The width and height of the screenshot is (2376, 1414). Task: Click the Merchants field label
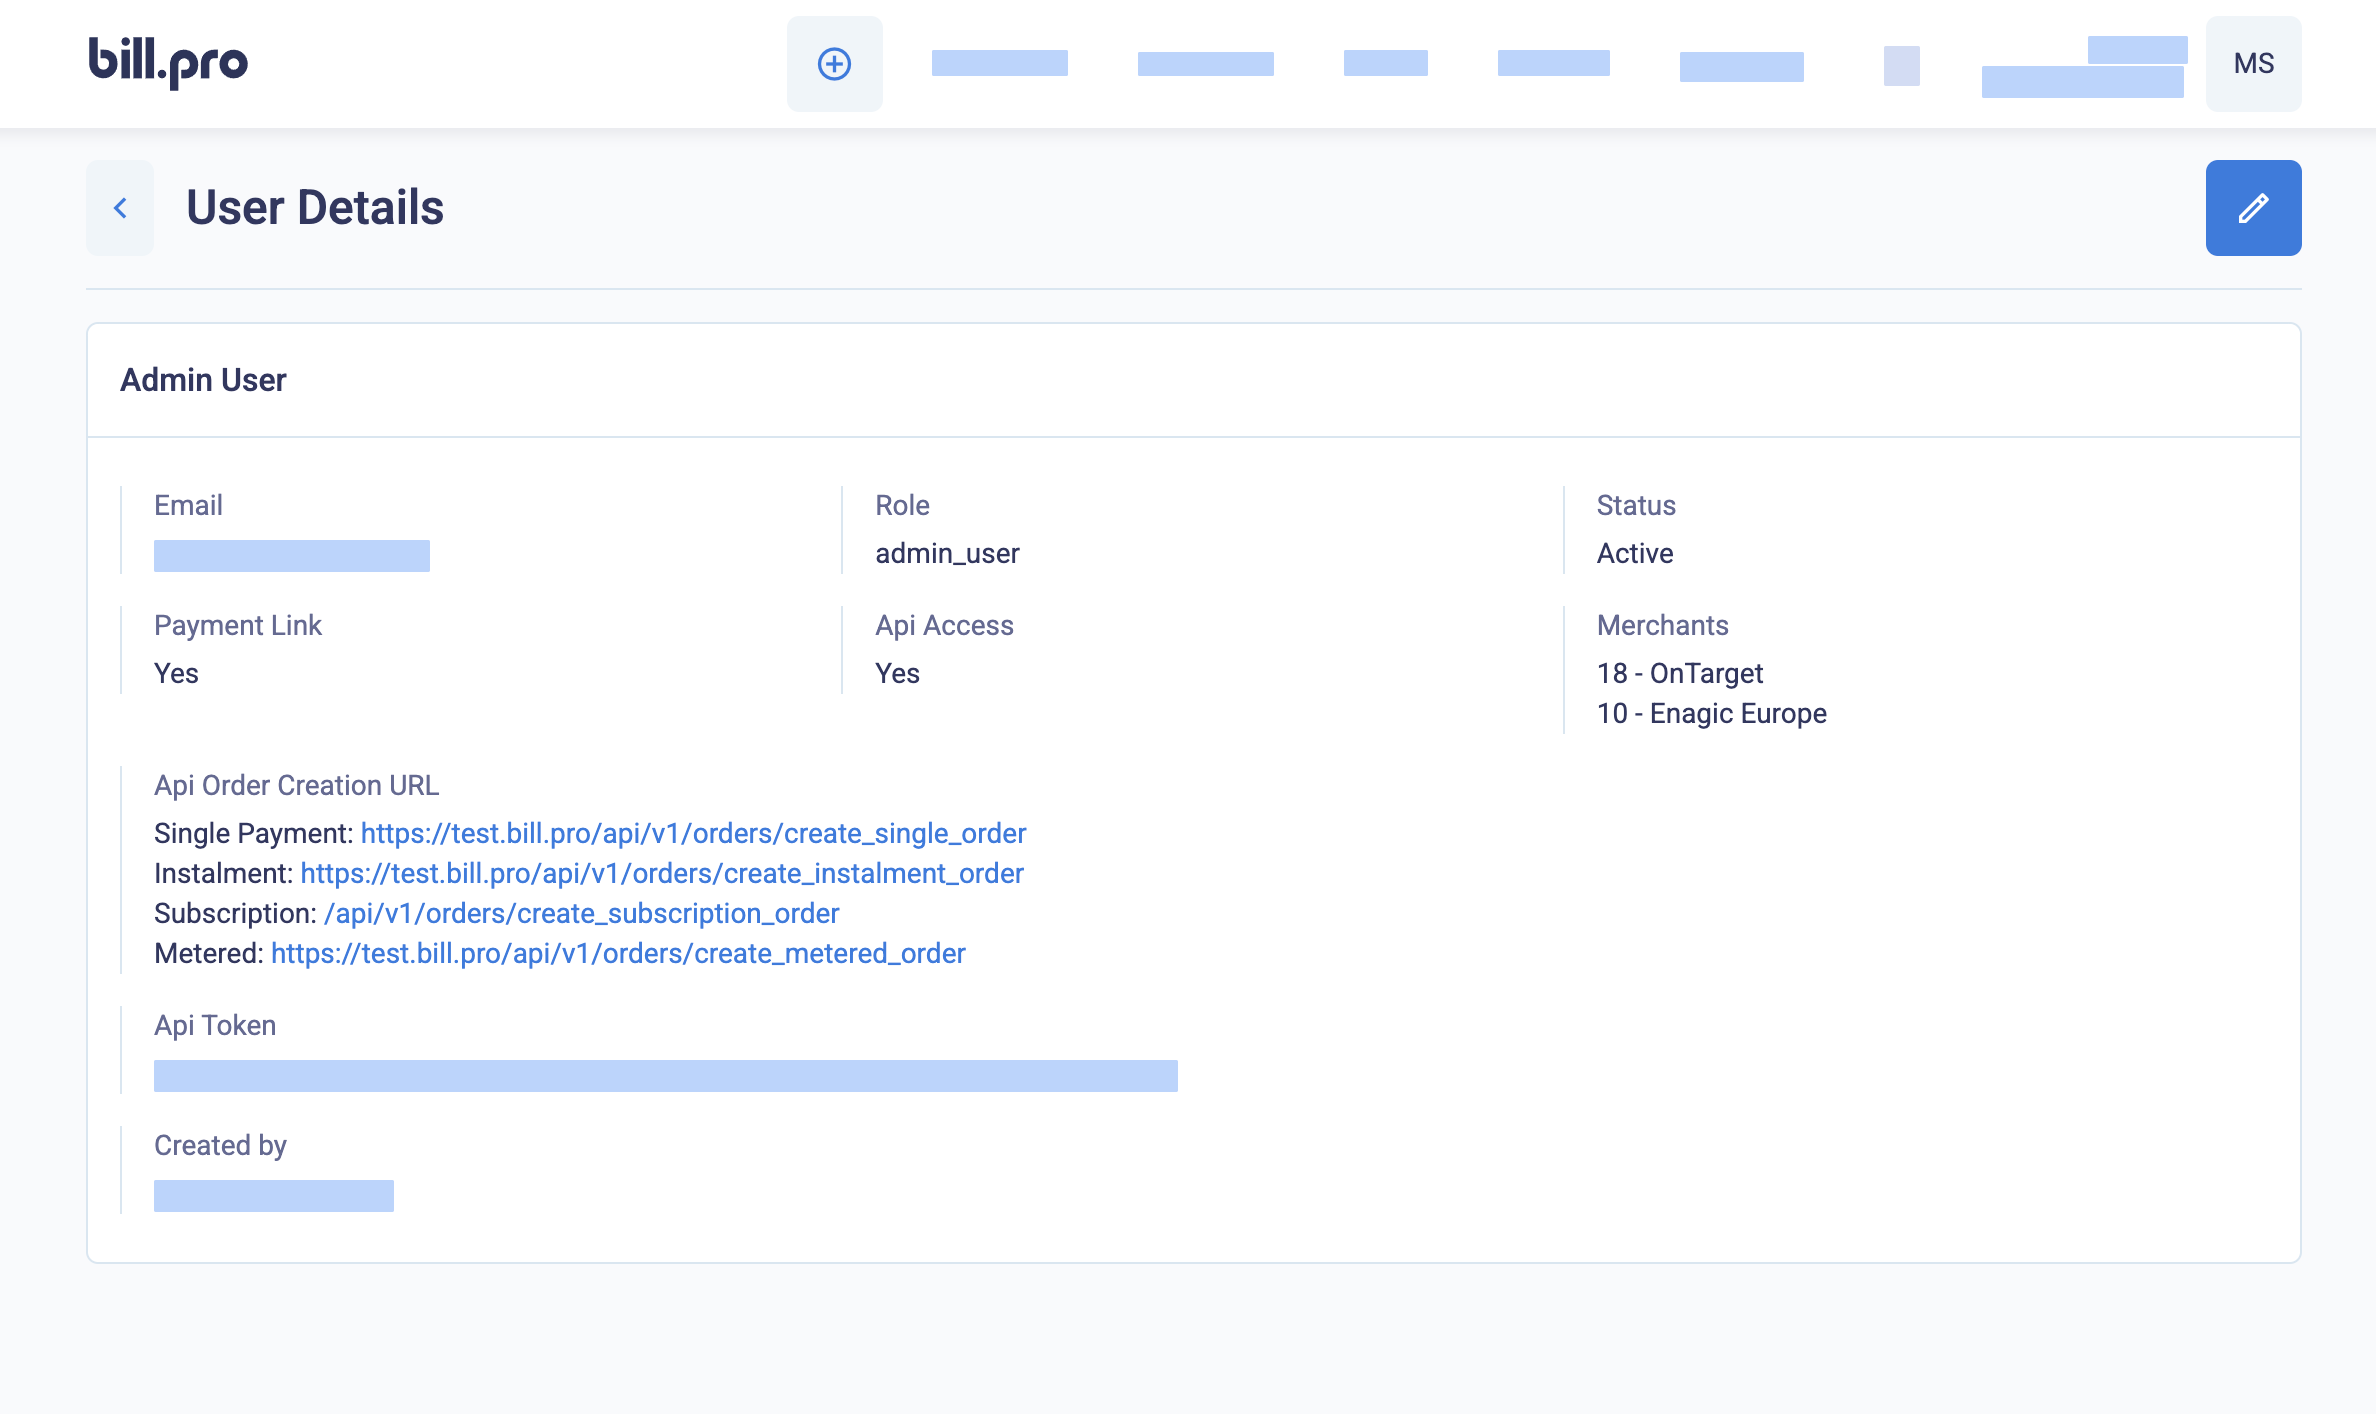(1662, 625)
